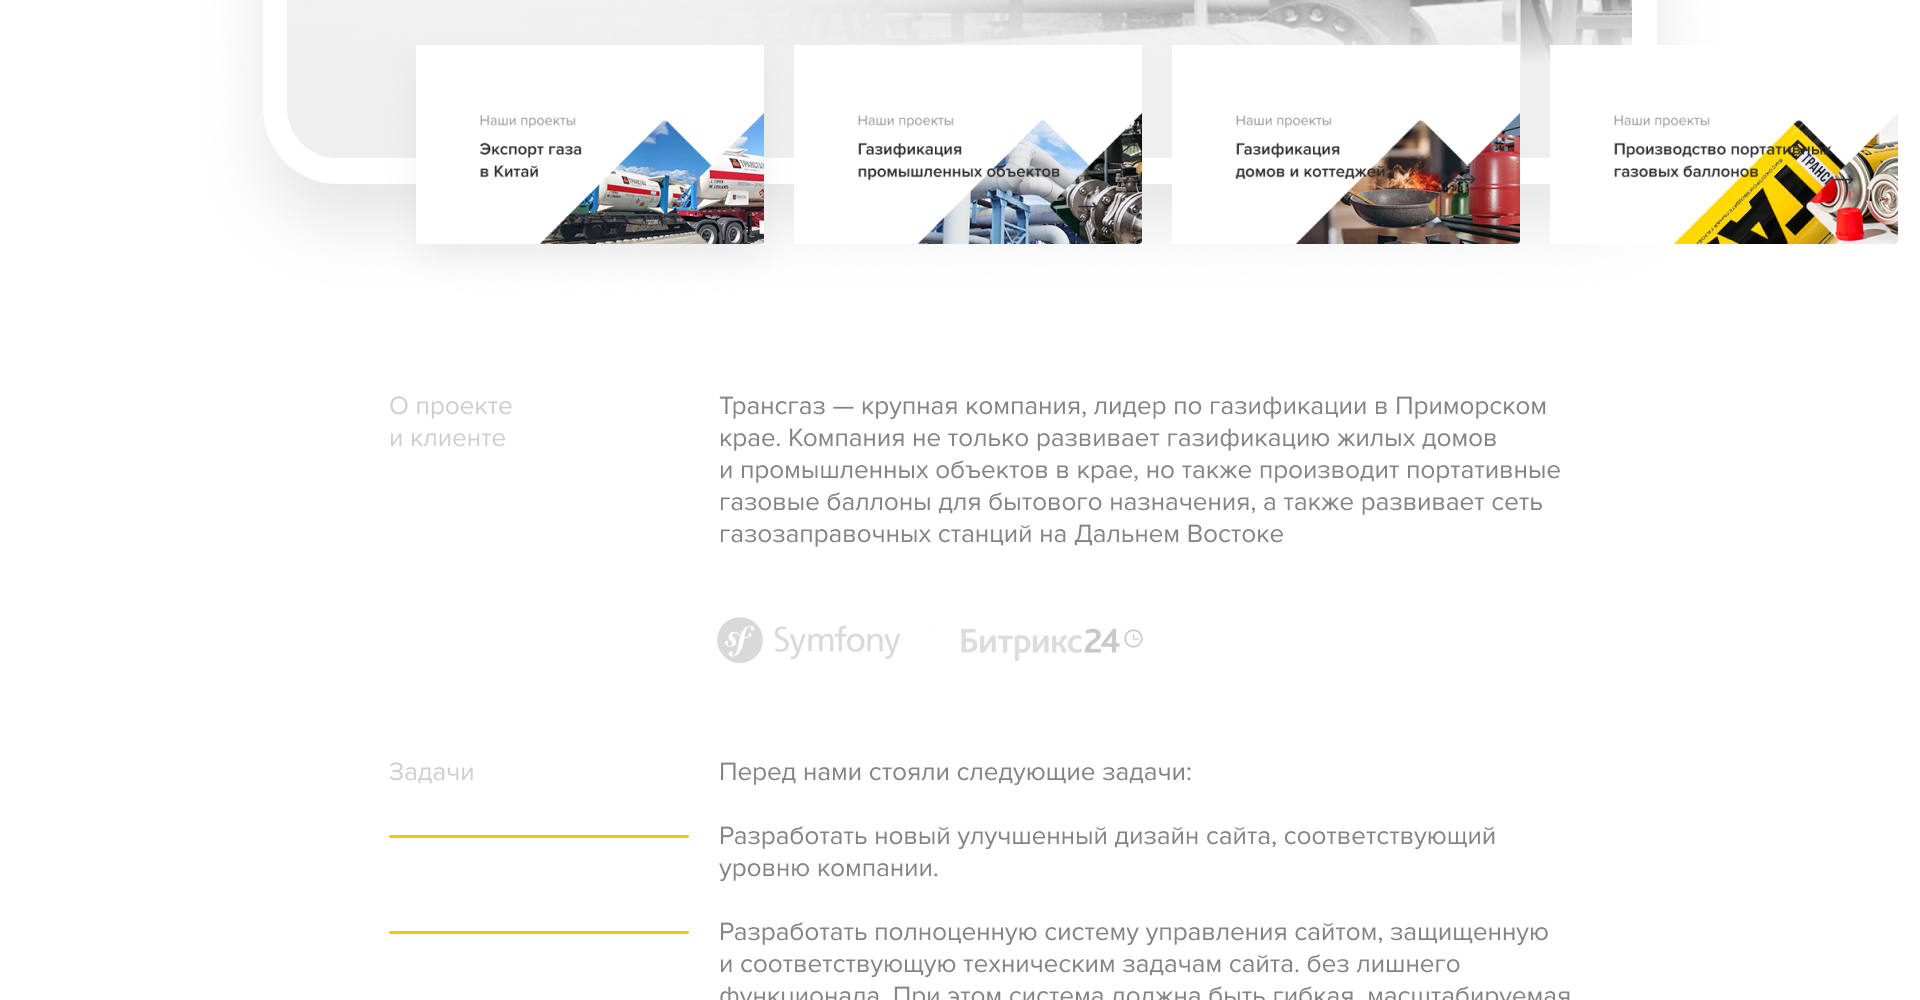The image size is (1920, 1000).
Task: Click the second yellow divider line
Action: [x=538, y=932]
